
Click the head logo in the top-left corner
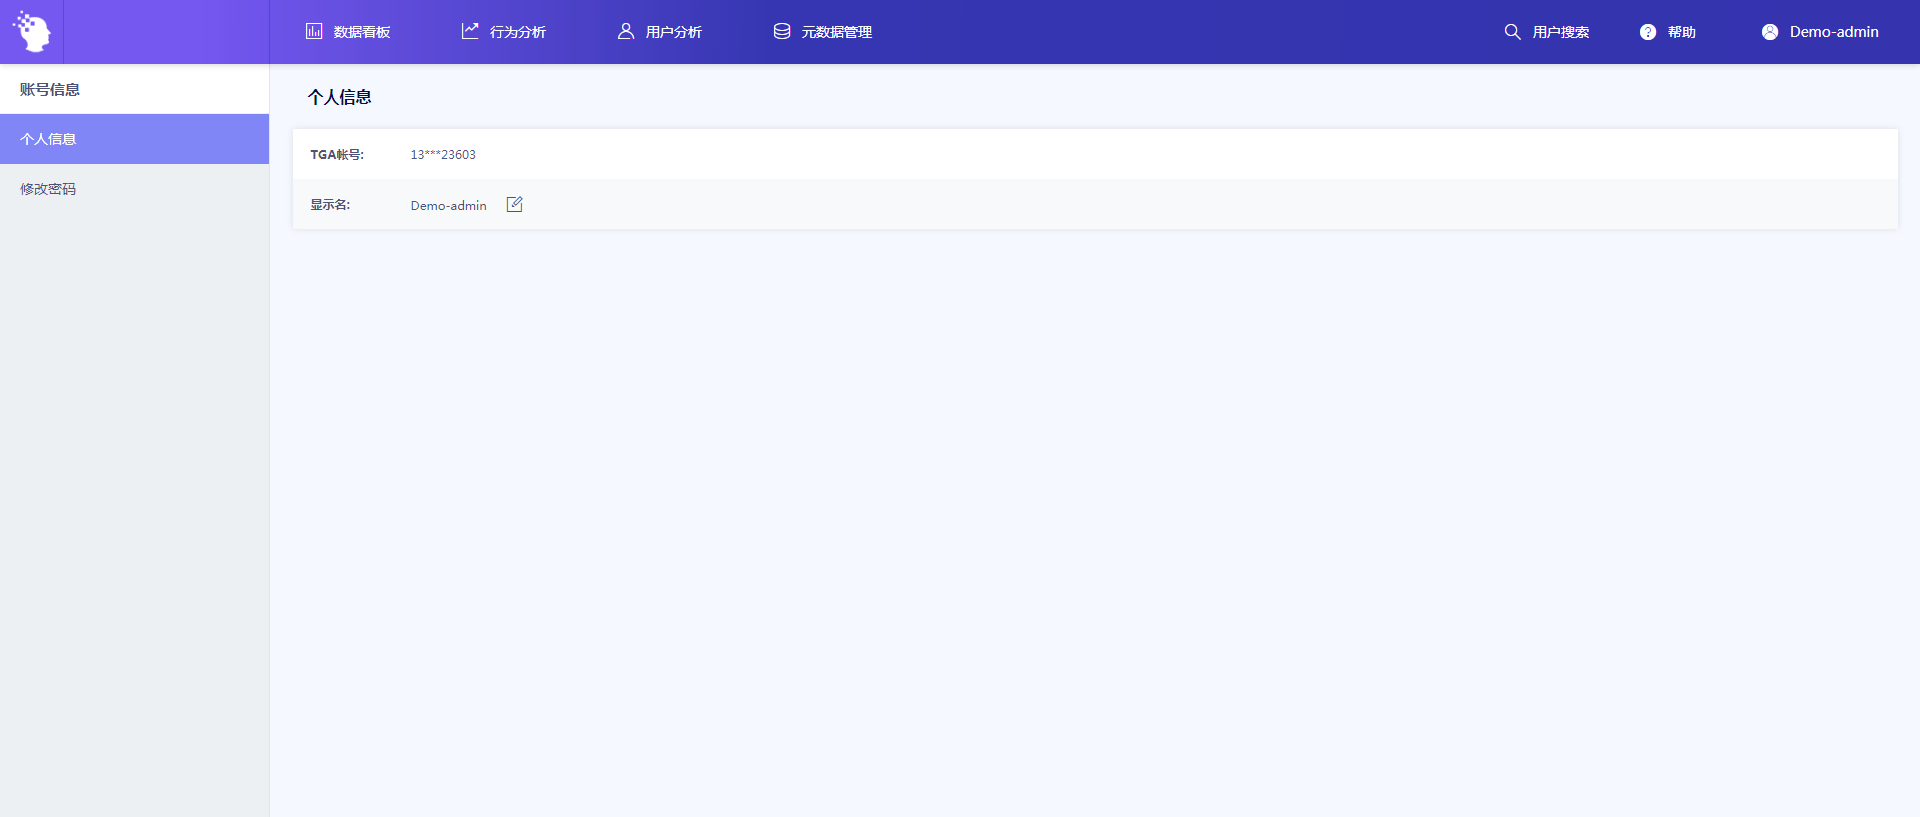(32, 32)
